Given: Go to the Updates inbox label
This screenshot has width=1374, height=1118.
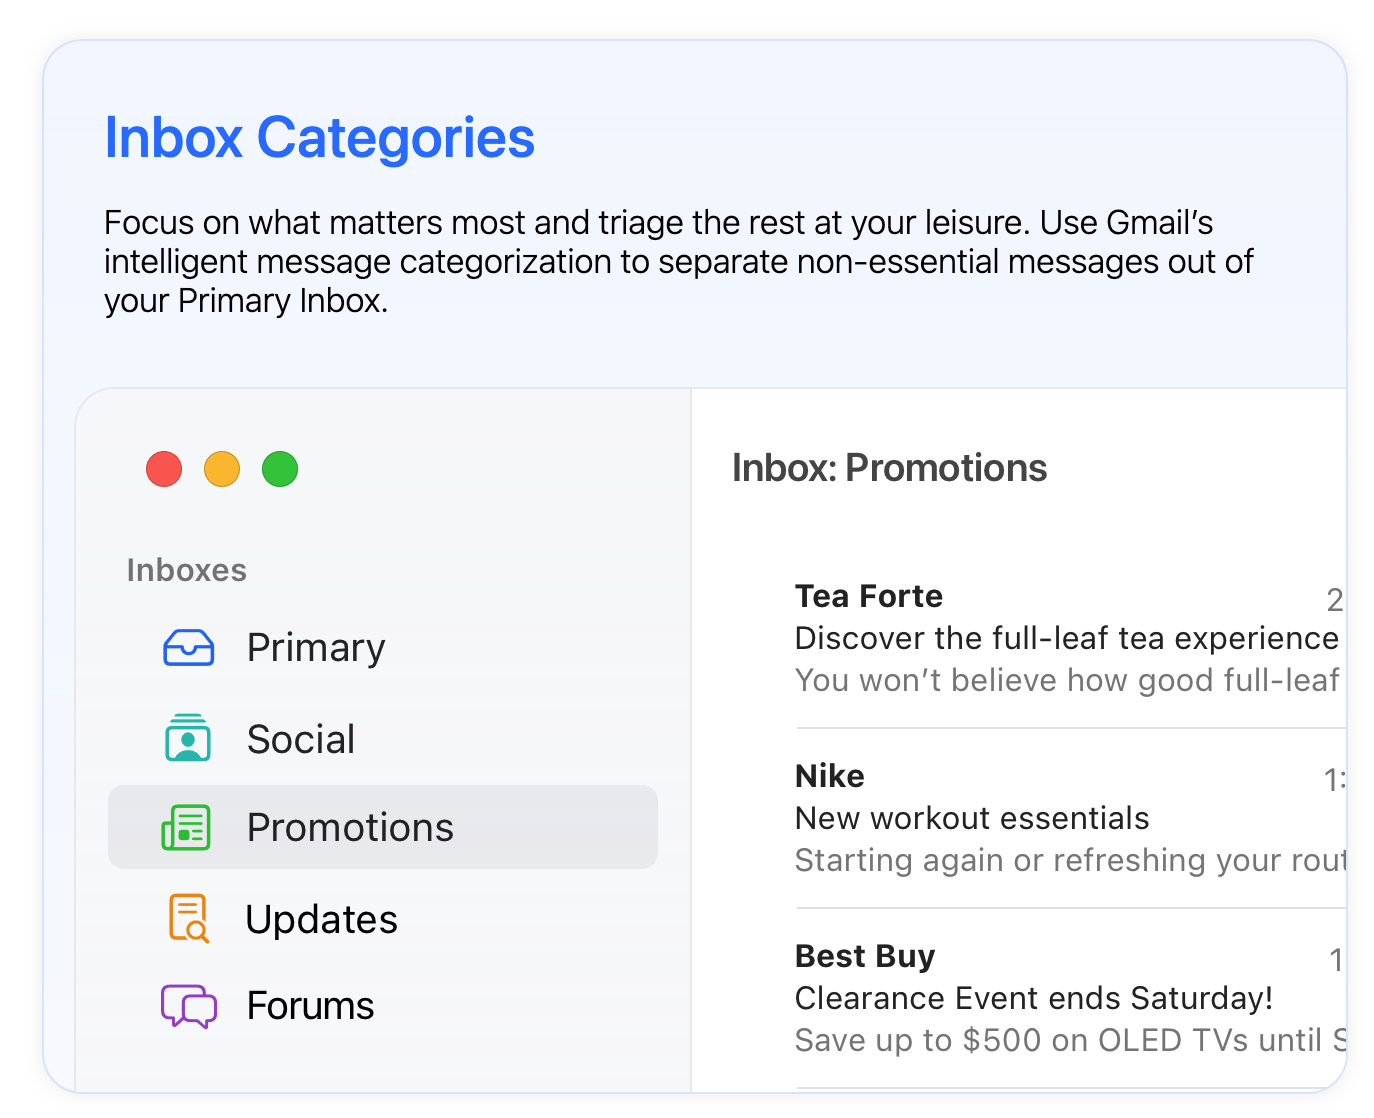Looking at the screenshot, I should (321, 920).
